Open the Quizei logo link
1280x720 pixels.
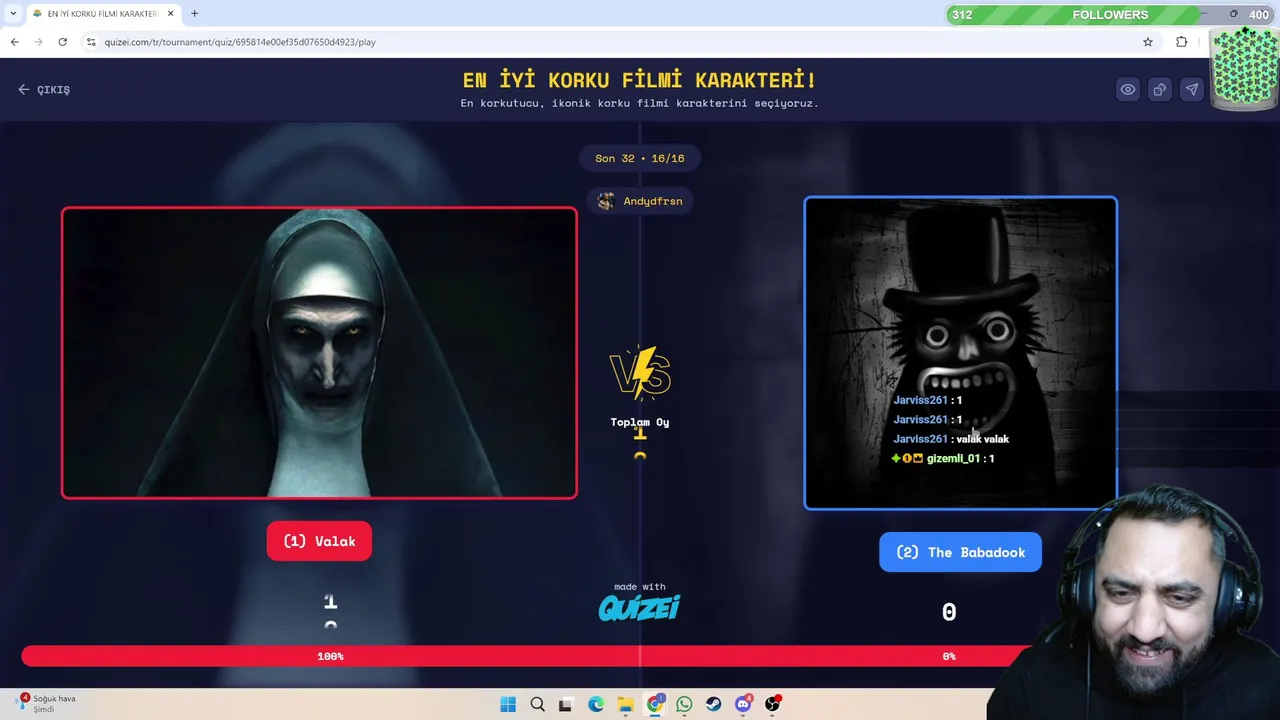point(640,607)
